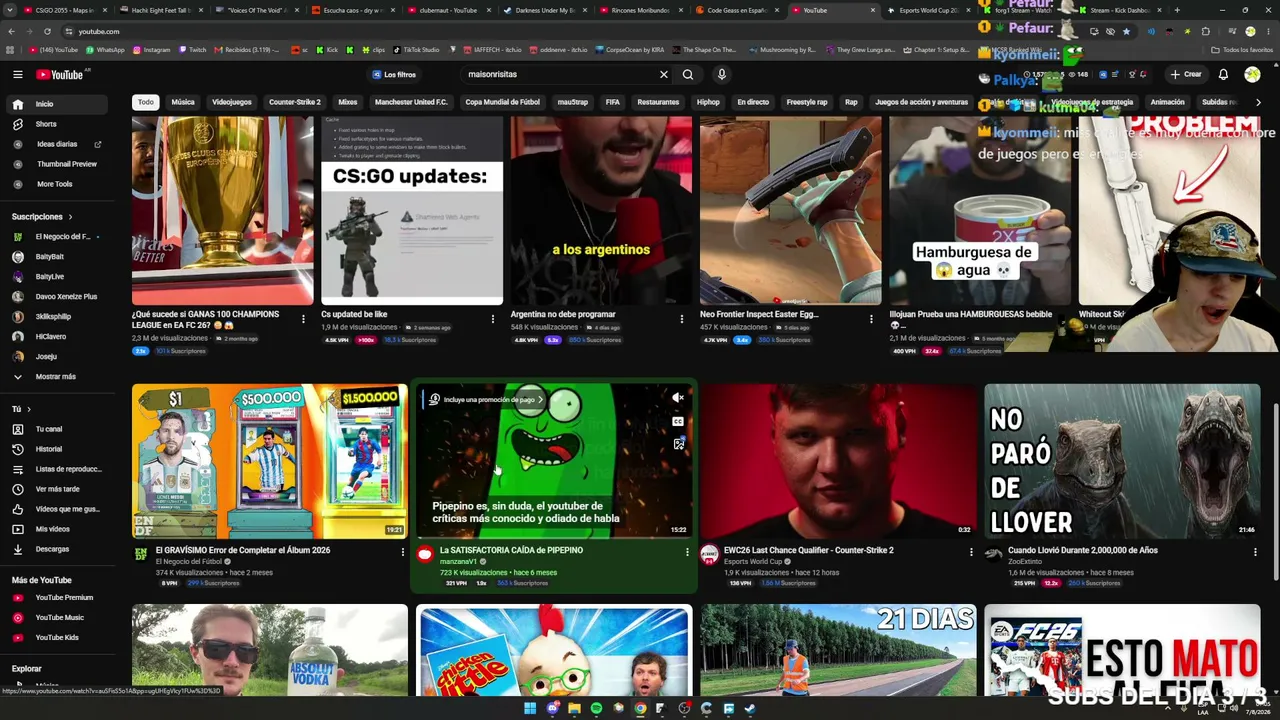Open the El GRAVÍSIMO Error album video thumbnail
1280x720 pixels.
point(270,461)
